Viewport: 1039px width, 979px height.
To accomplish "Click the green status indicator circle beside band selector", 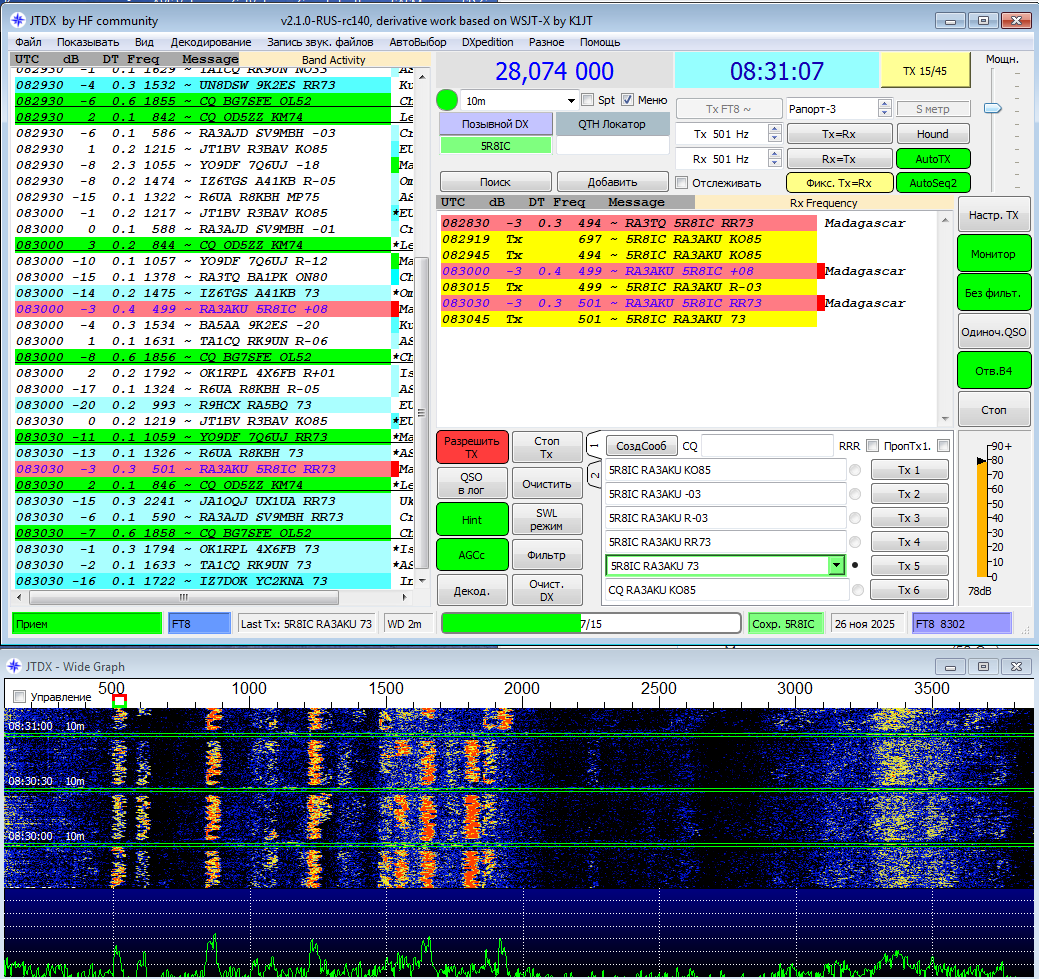I will click(x=447, y=100).
